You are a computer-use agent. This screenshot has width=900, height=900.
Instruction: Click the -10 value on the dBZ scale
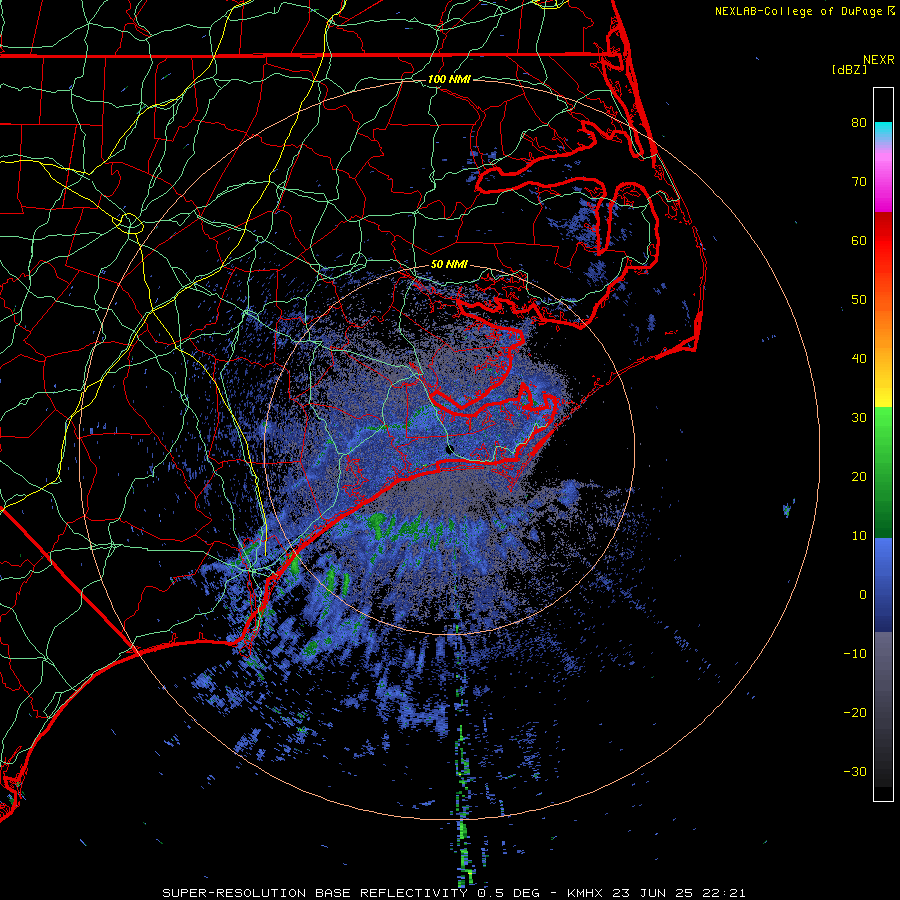pos(855,653)
